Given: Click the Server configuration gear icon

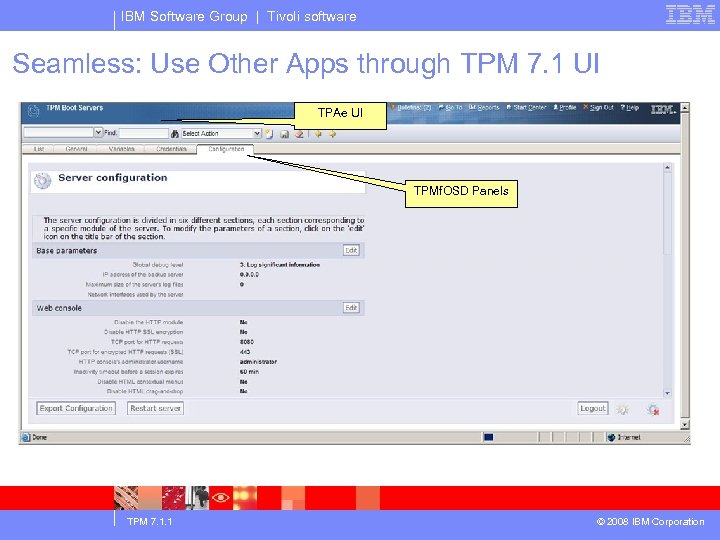Looking at the screenshot, I should click(x=43, y=181).
